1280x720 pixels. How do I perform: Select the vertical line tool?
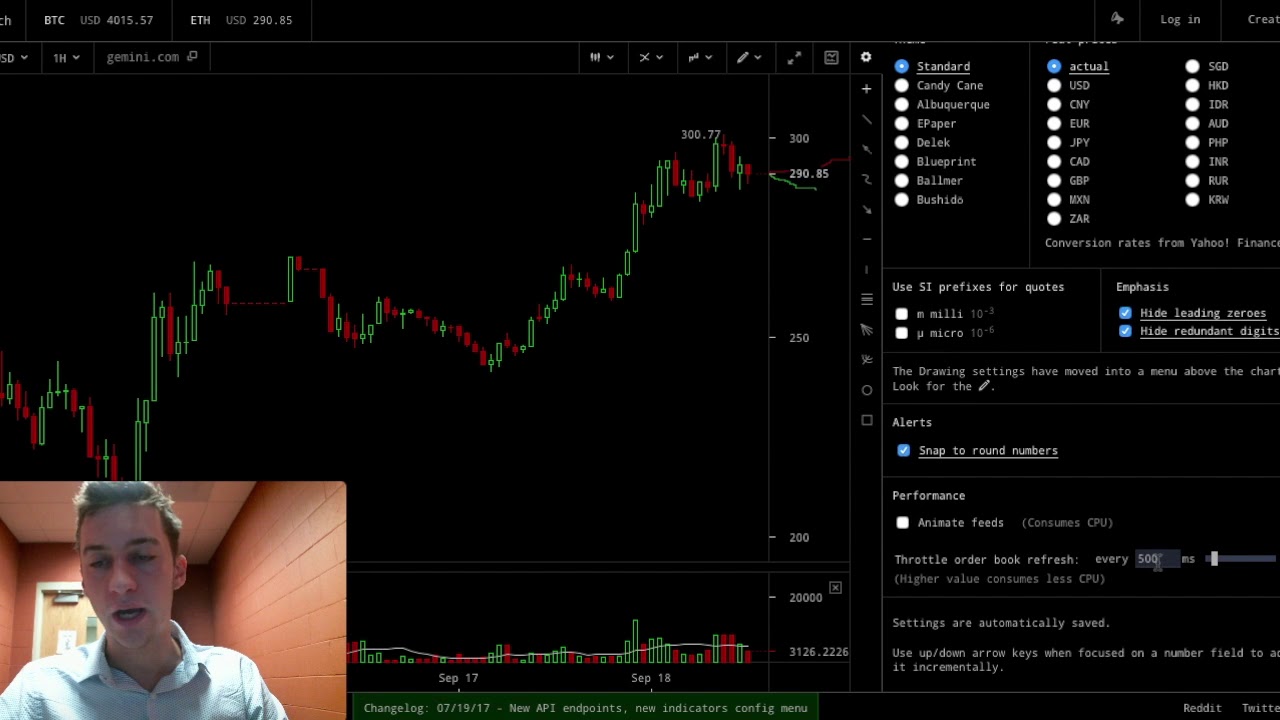click(x=866, y=269)
